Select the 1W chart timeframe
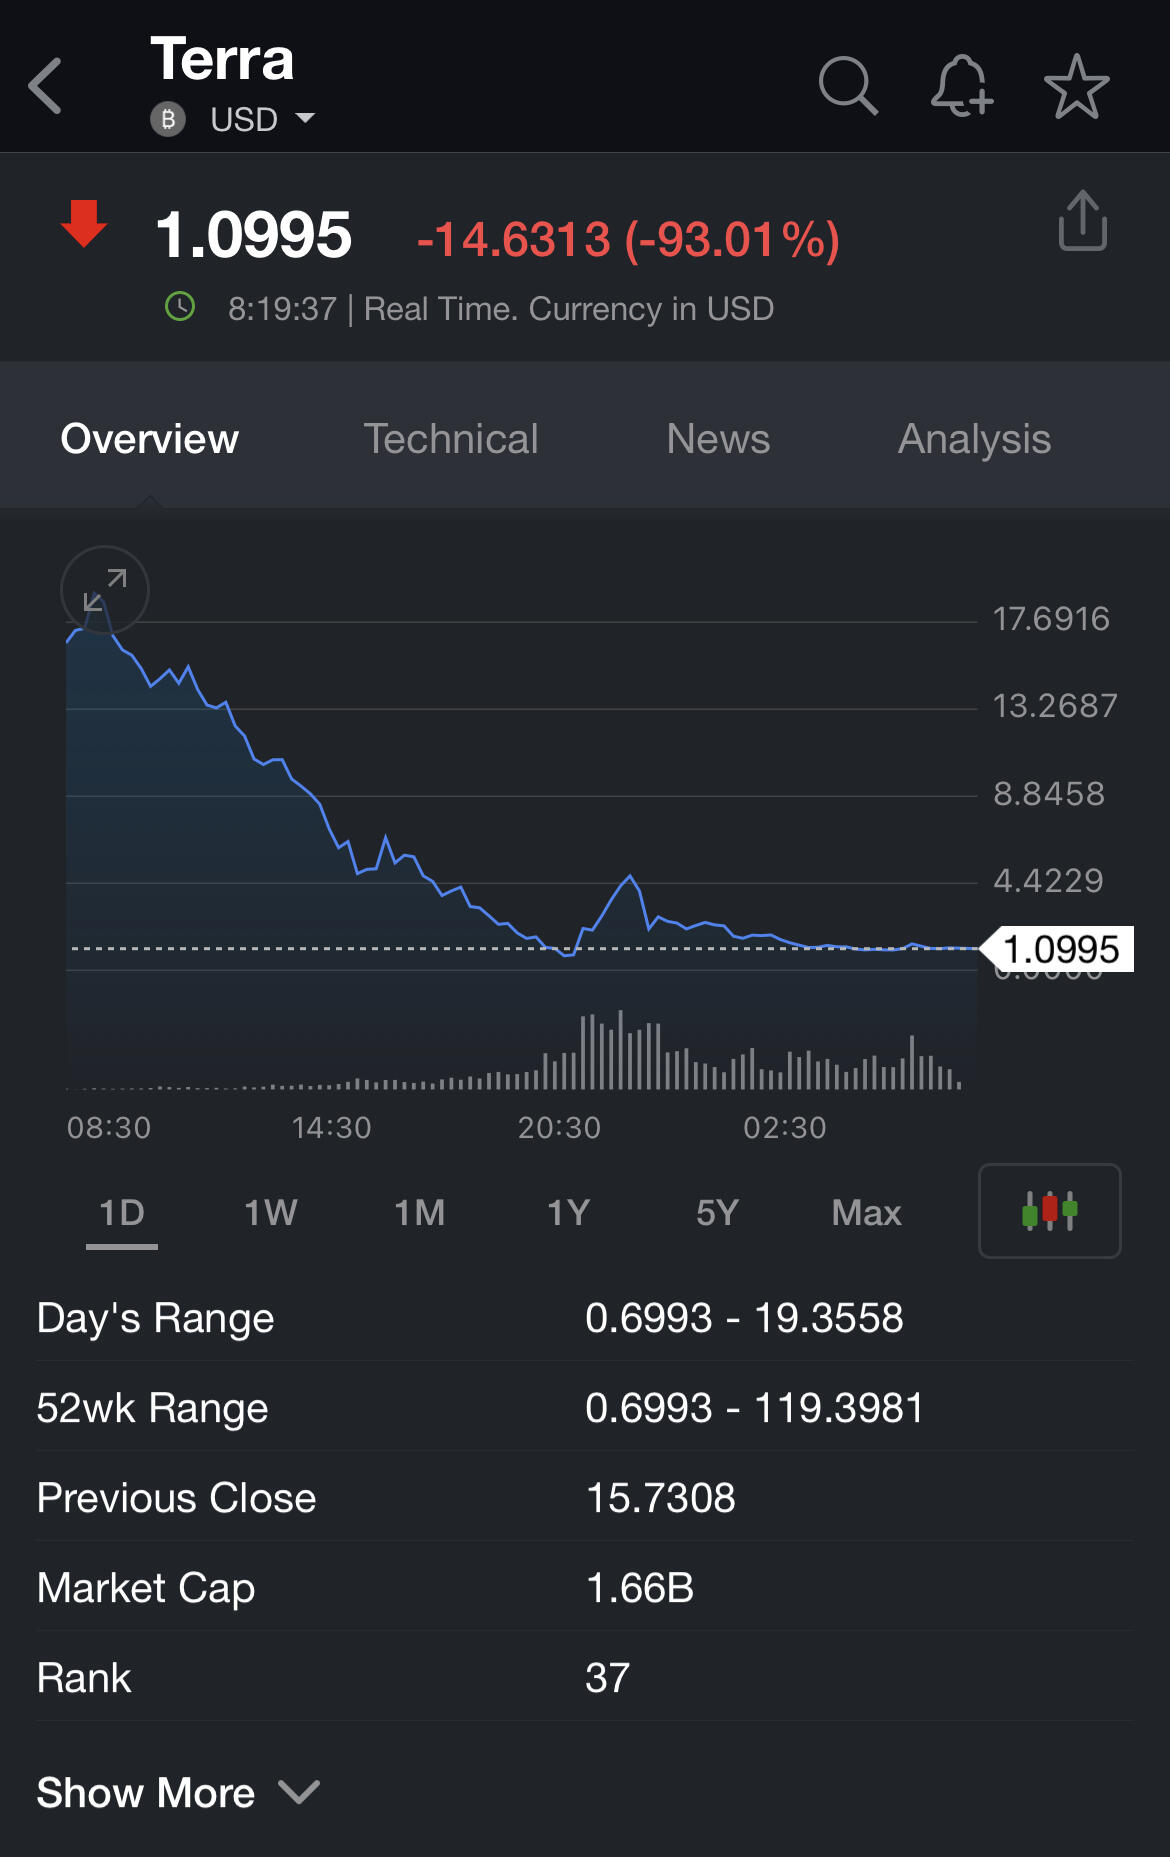This screenshot has height=1857, width=1170. click(271, 1212)
